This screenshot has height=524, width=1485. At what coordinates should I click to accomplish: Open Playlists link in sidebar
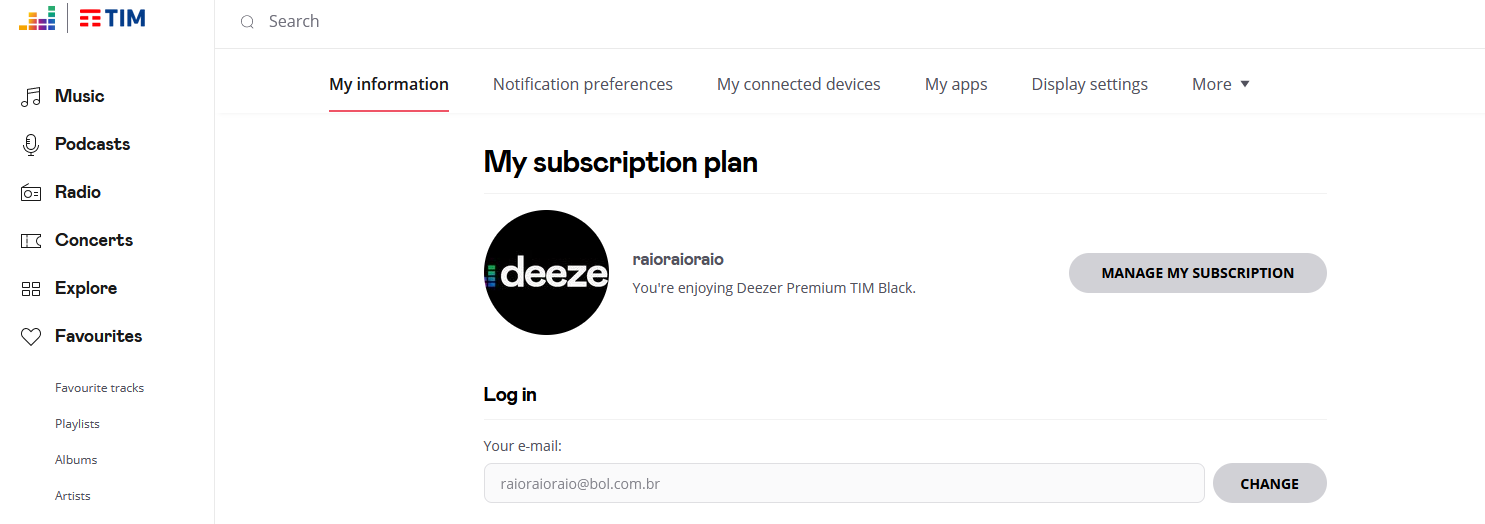77,424
